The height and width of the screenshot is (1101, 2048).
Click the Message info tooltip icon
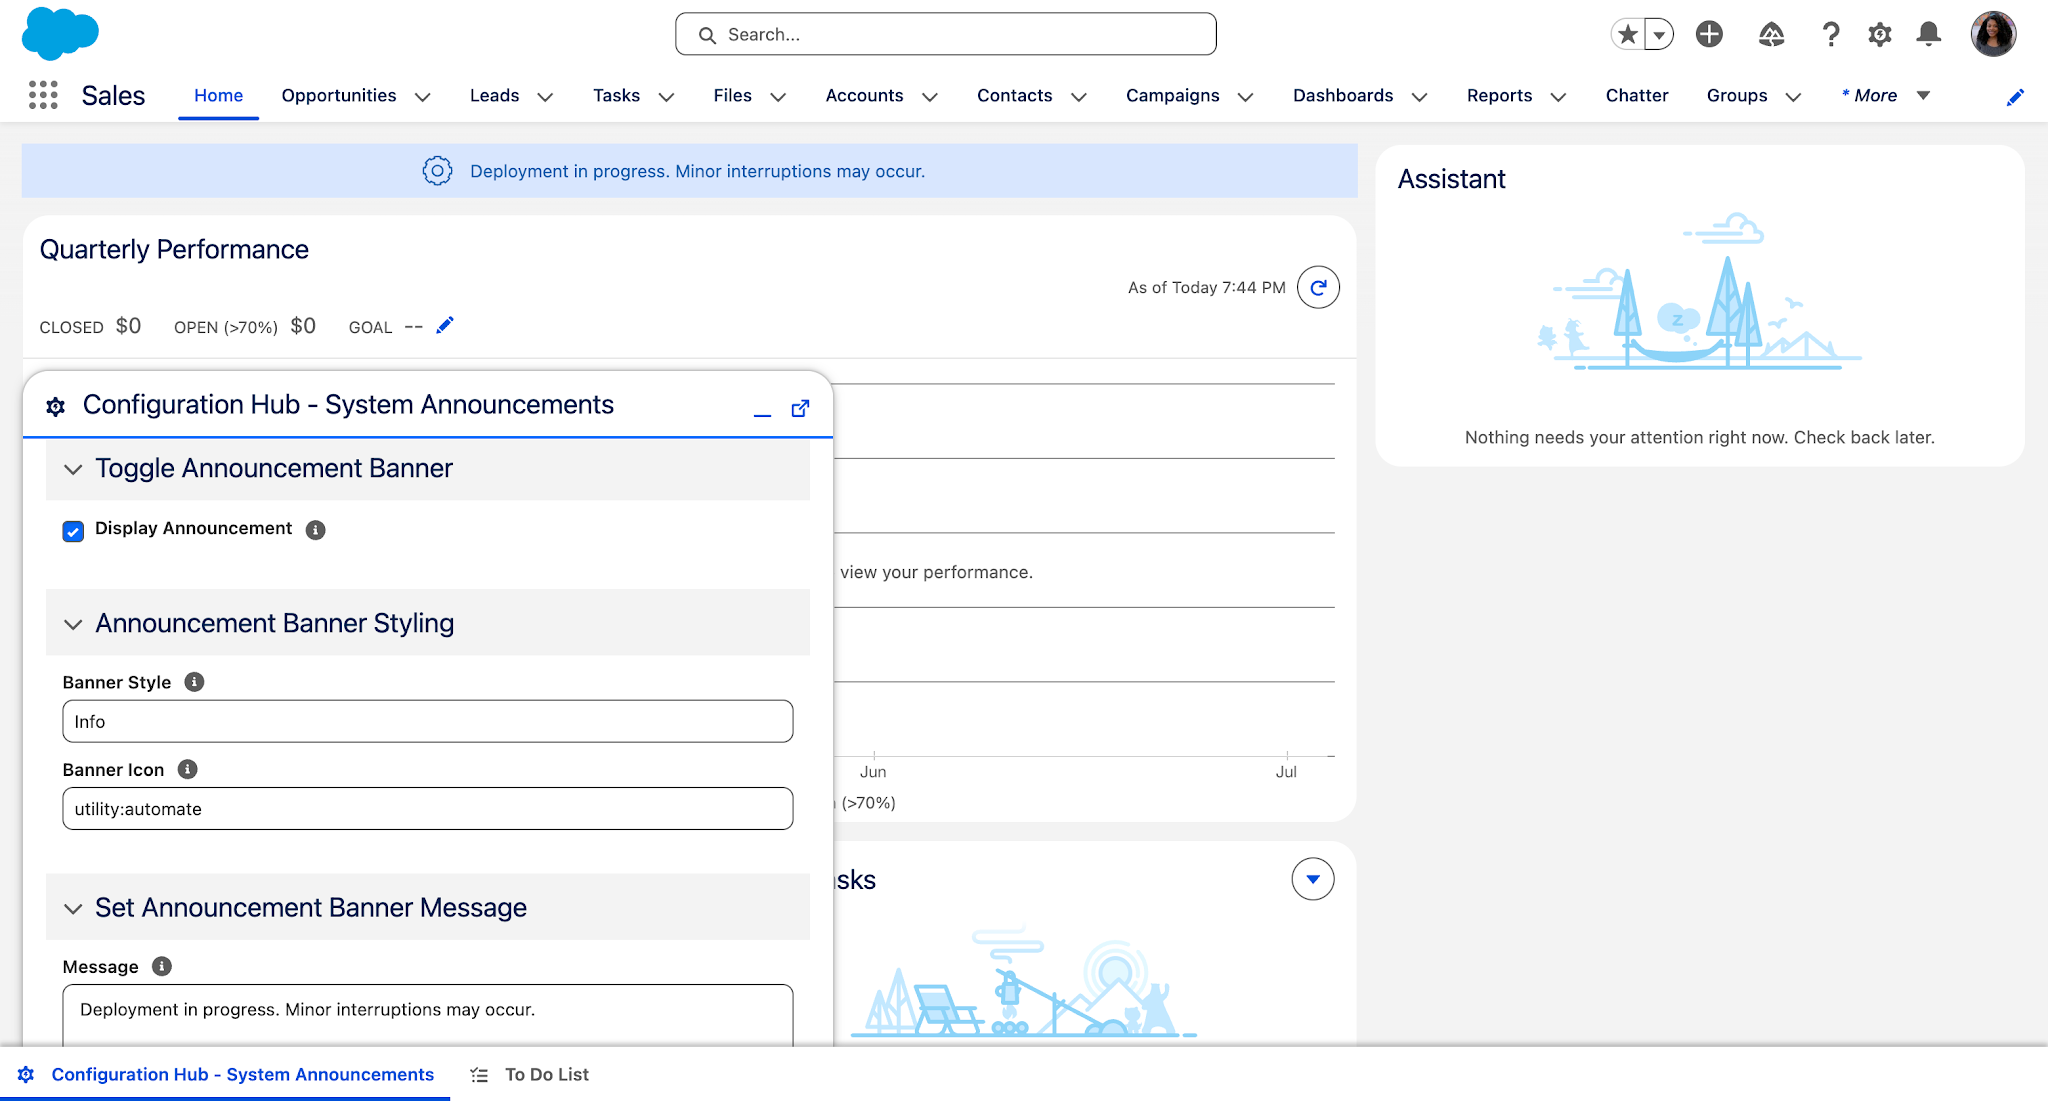click(x=160, y=966)
